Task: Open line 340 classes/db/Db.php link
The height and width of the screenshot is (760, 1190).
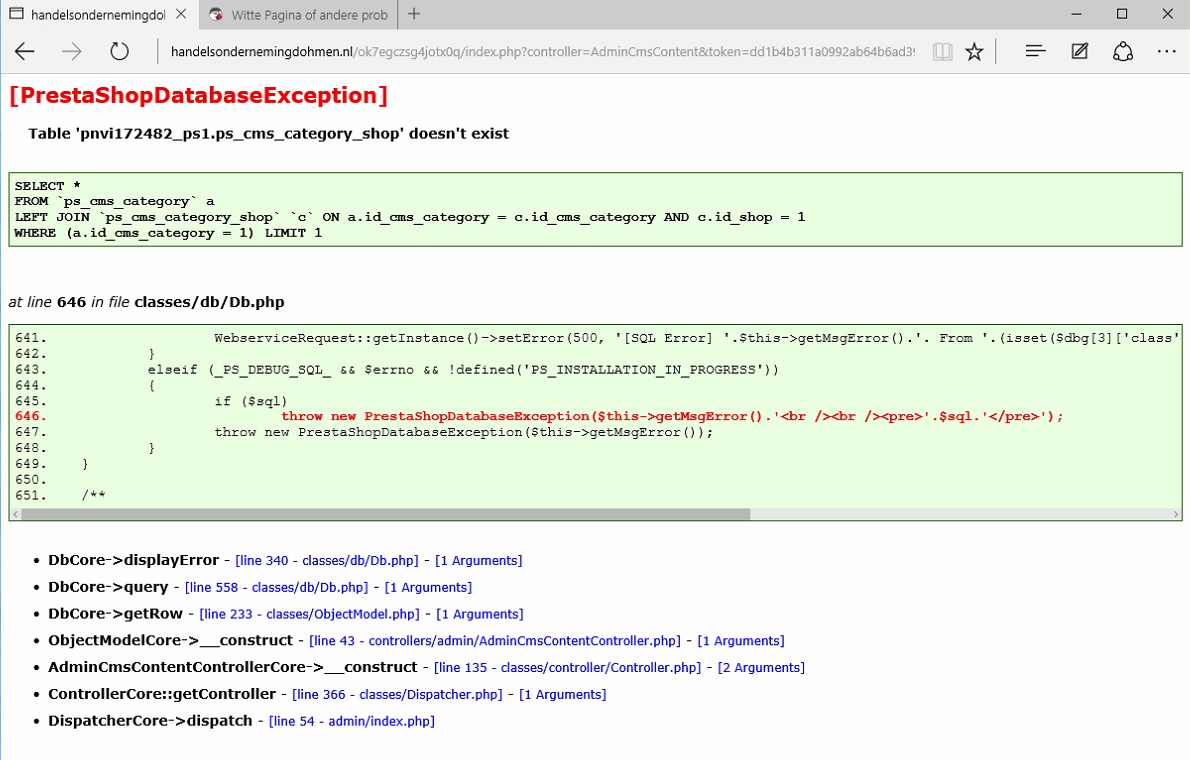Action: [326, 560]
